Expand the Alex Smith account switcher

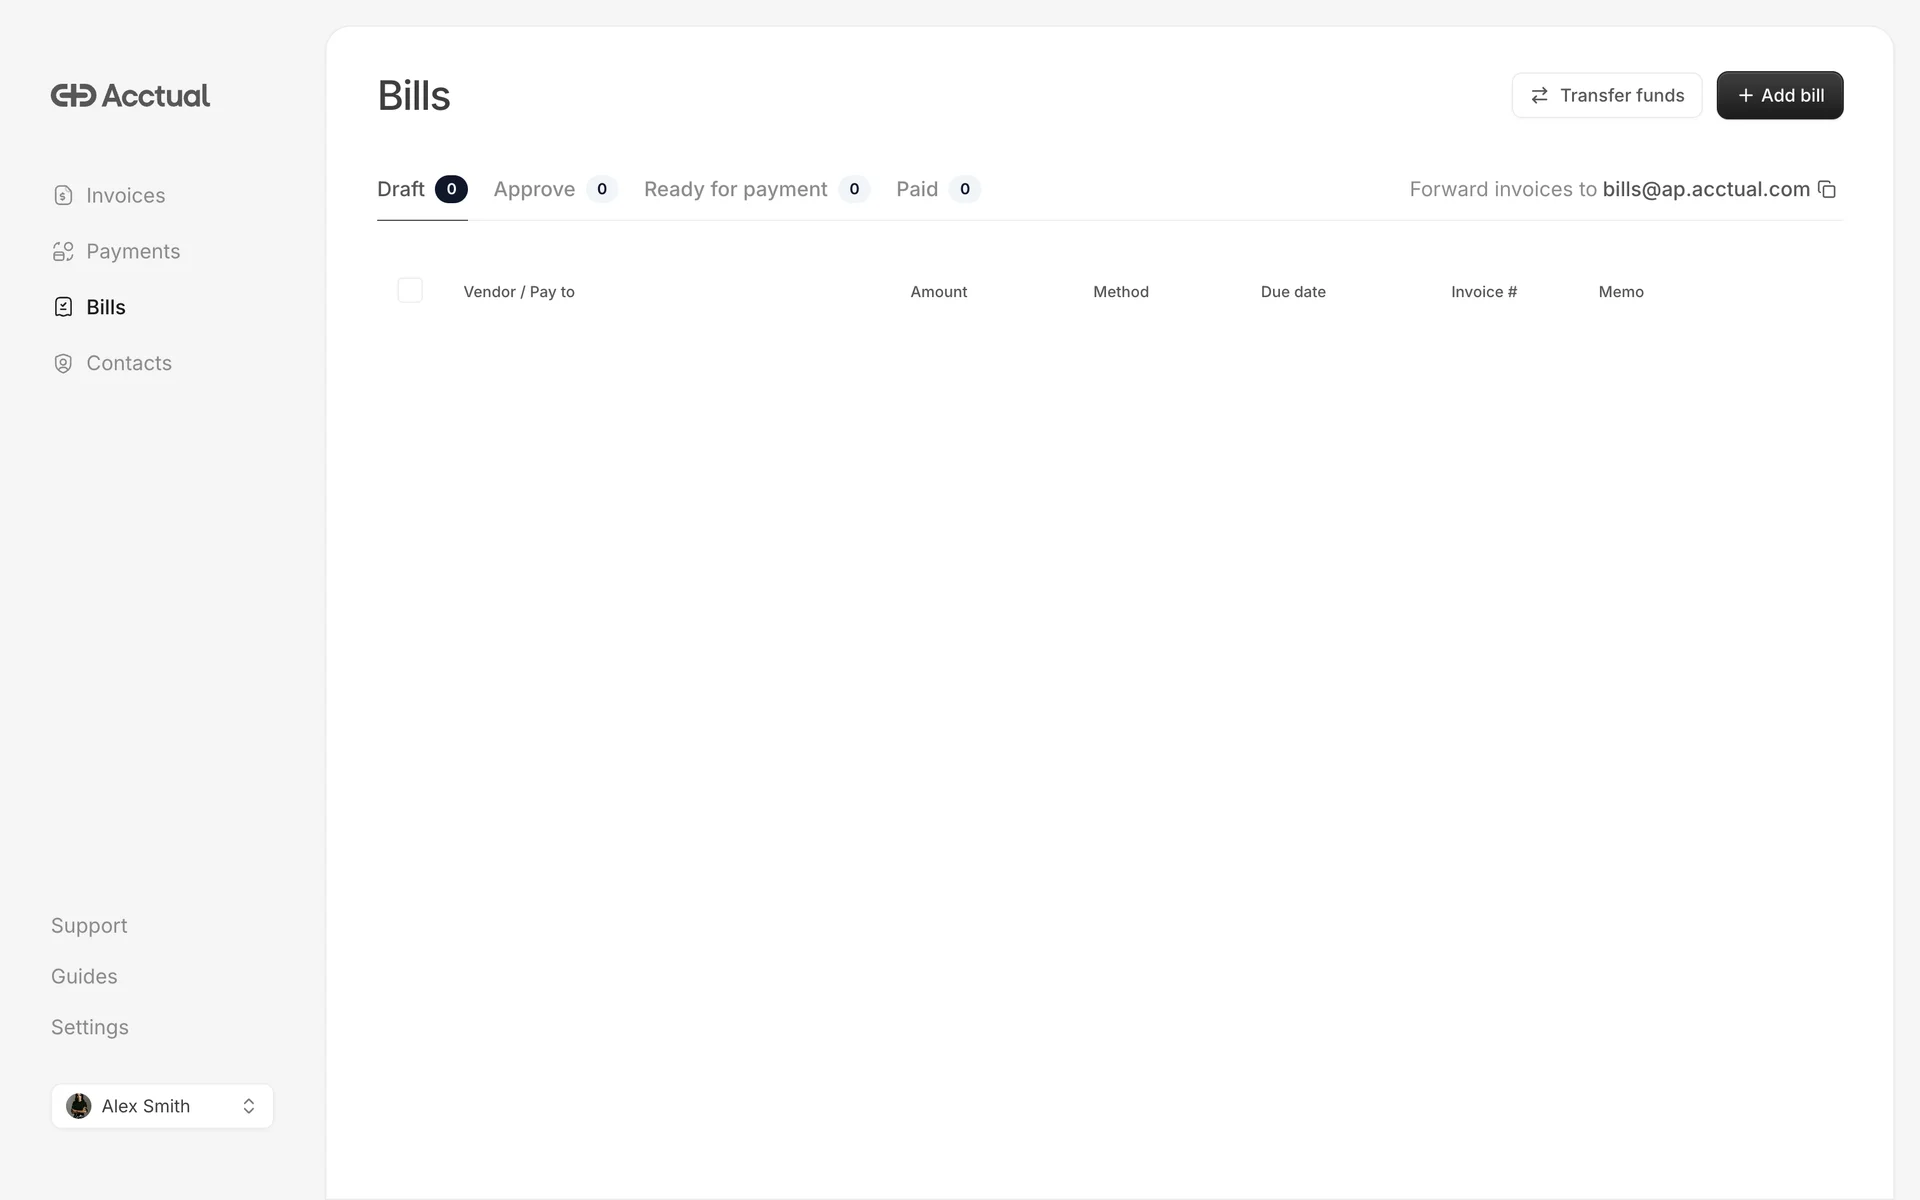click(x=248, y=1106)
